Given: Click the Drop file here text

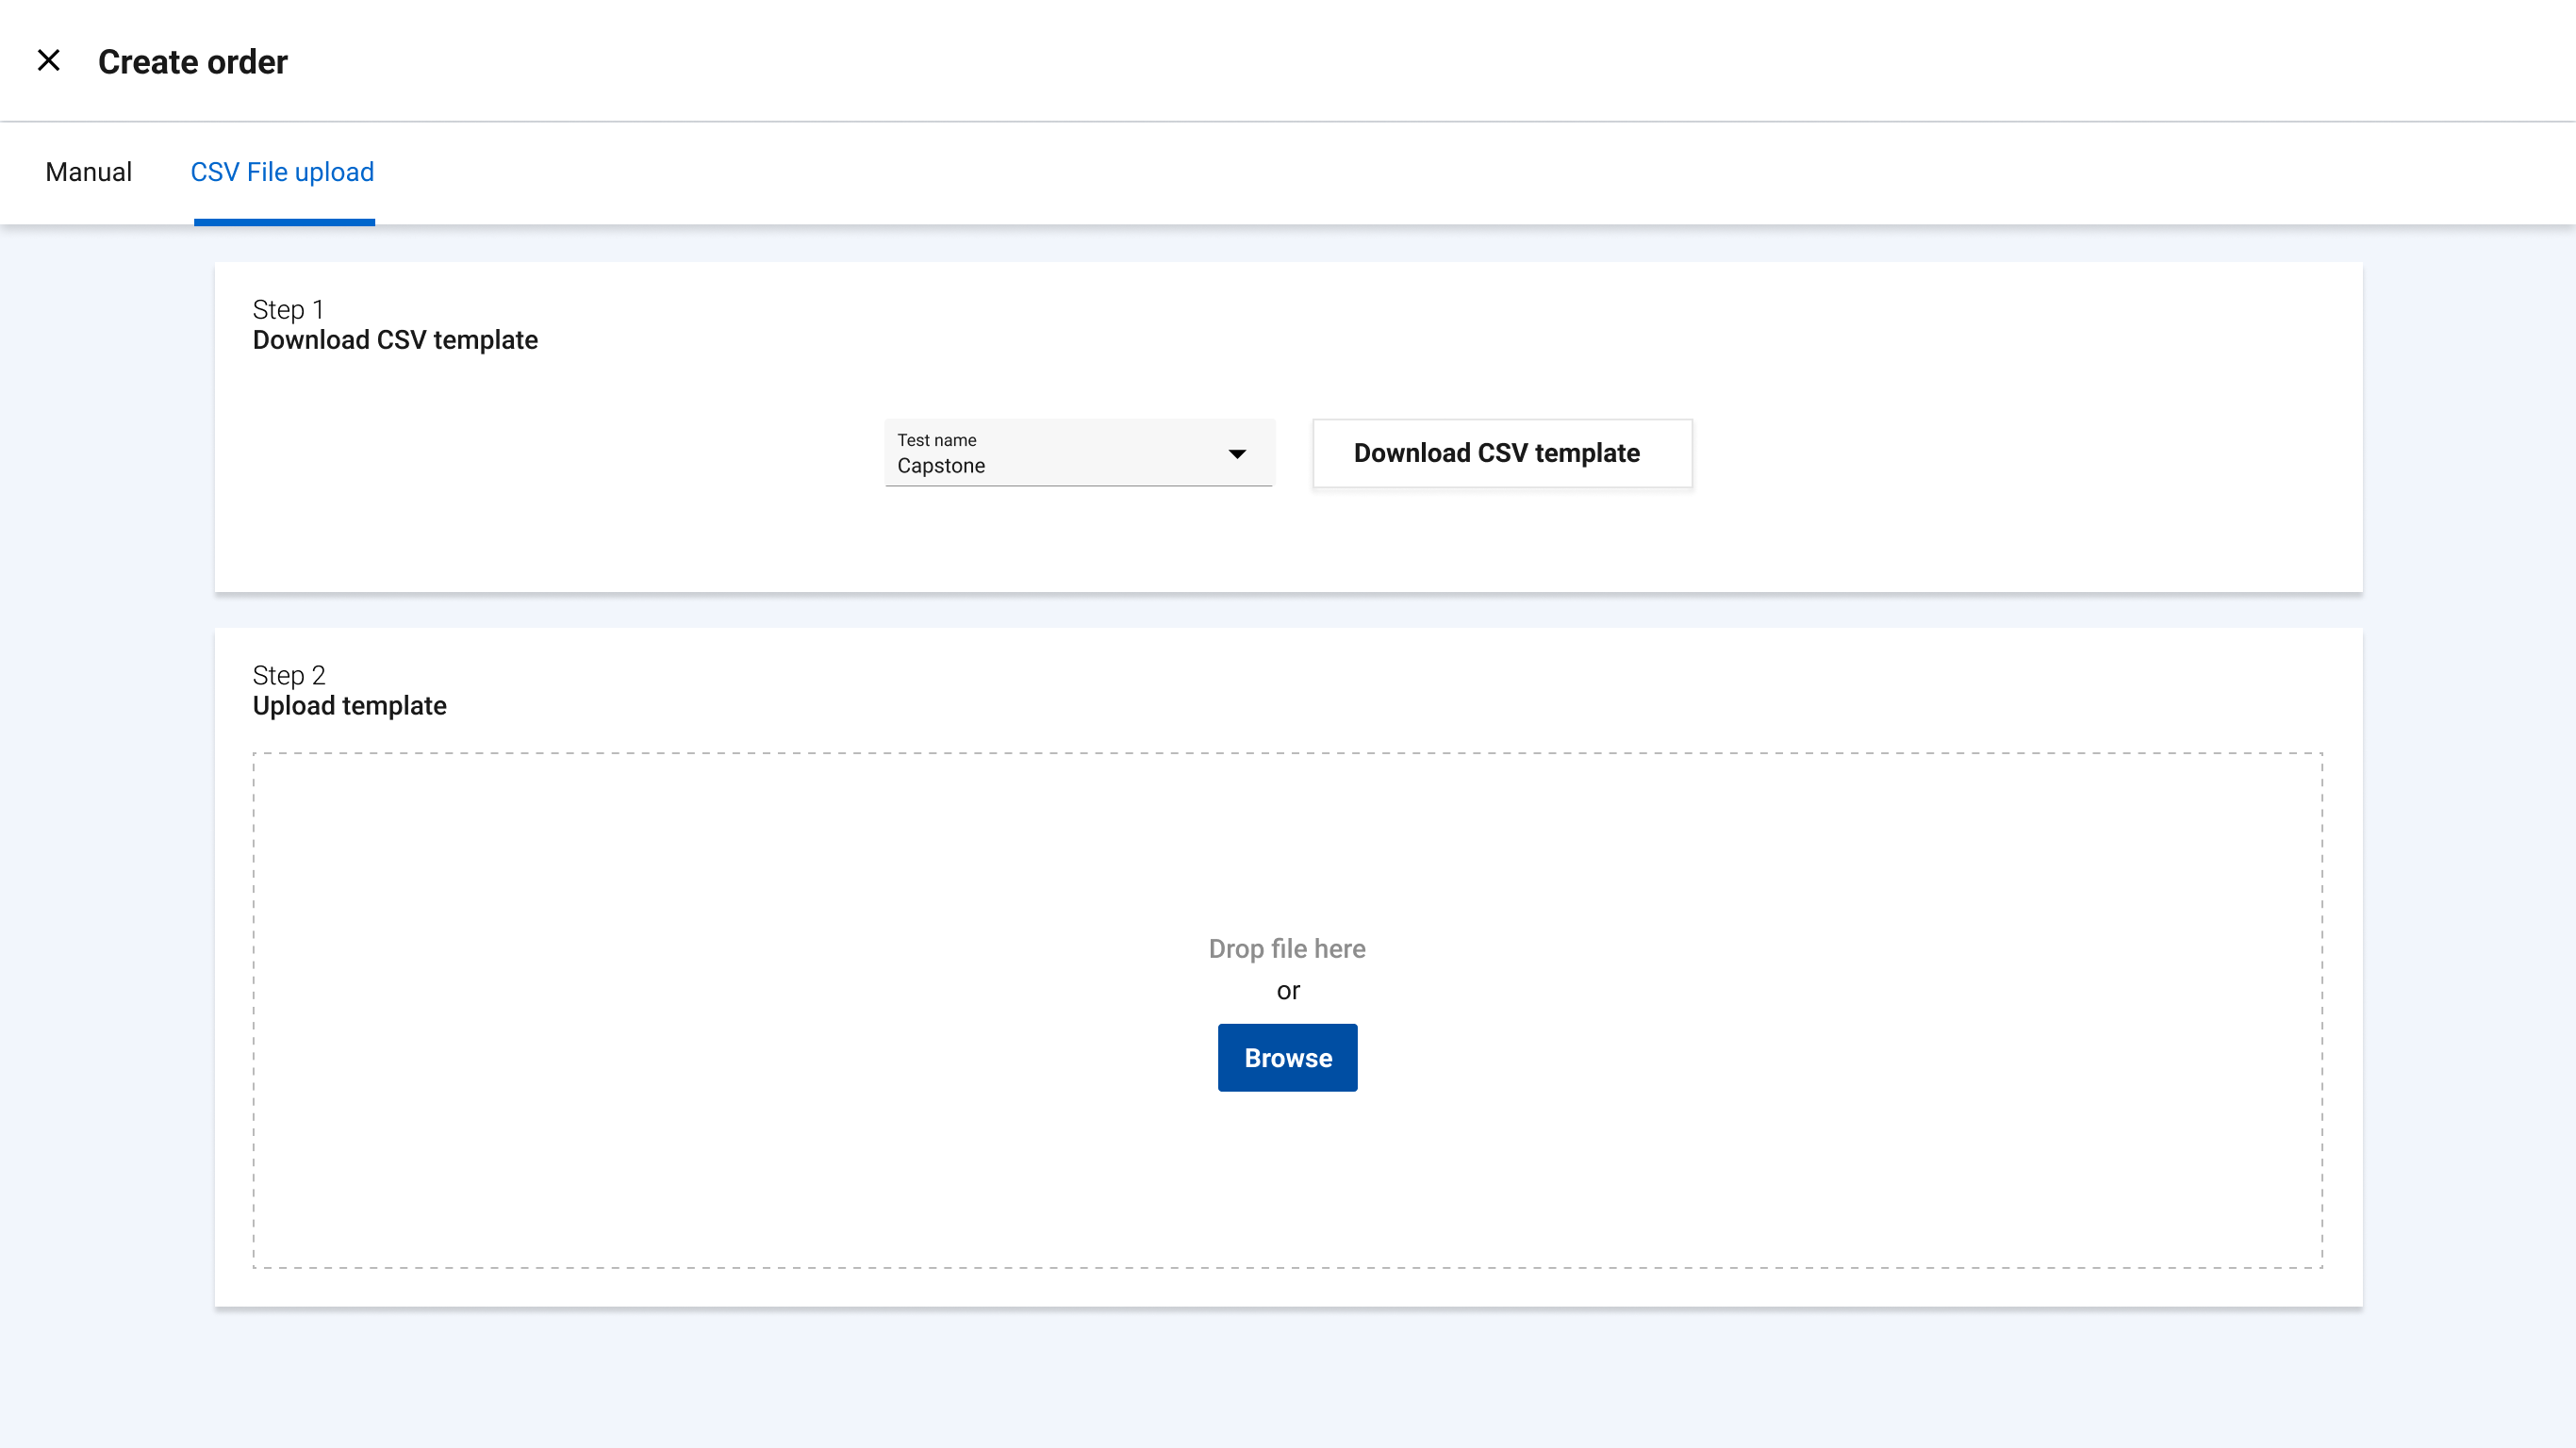Looking at the screenshot, I should (1287, 948).
